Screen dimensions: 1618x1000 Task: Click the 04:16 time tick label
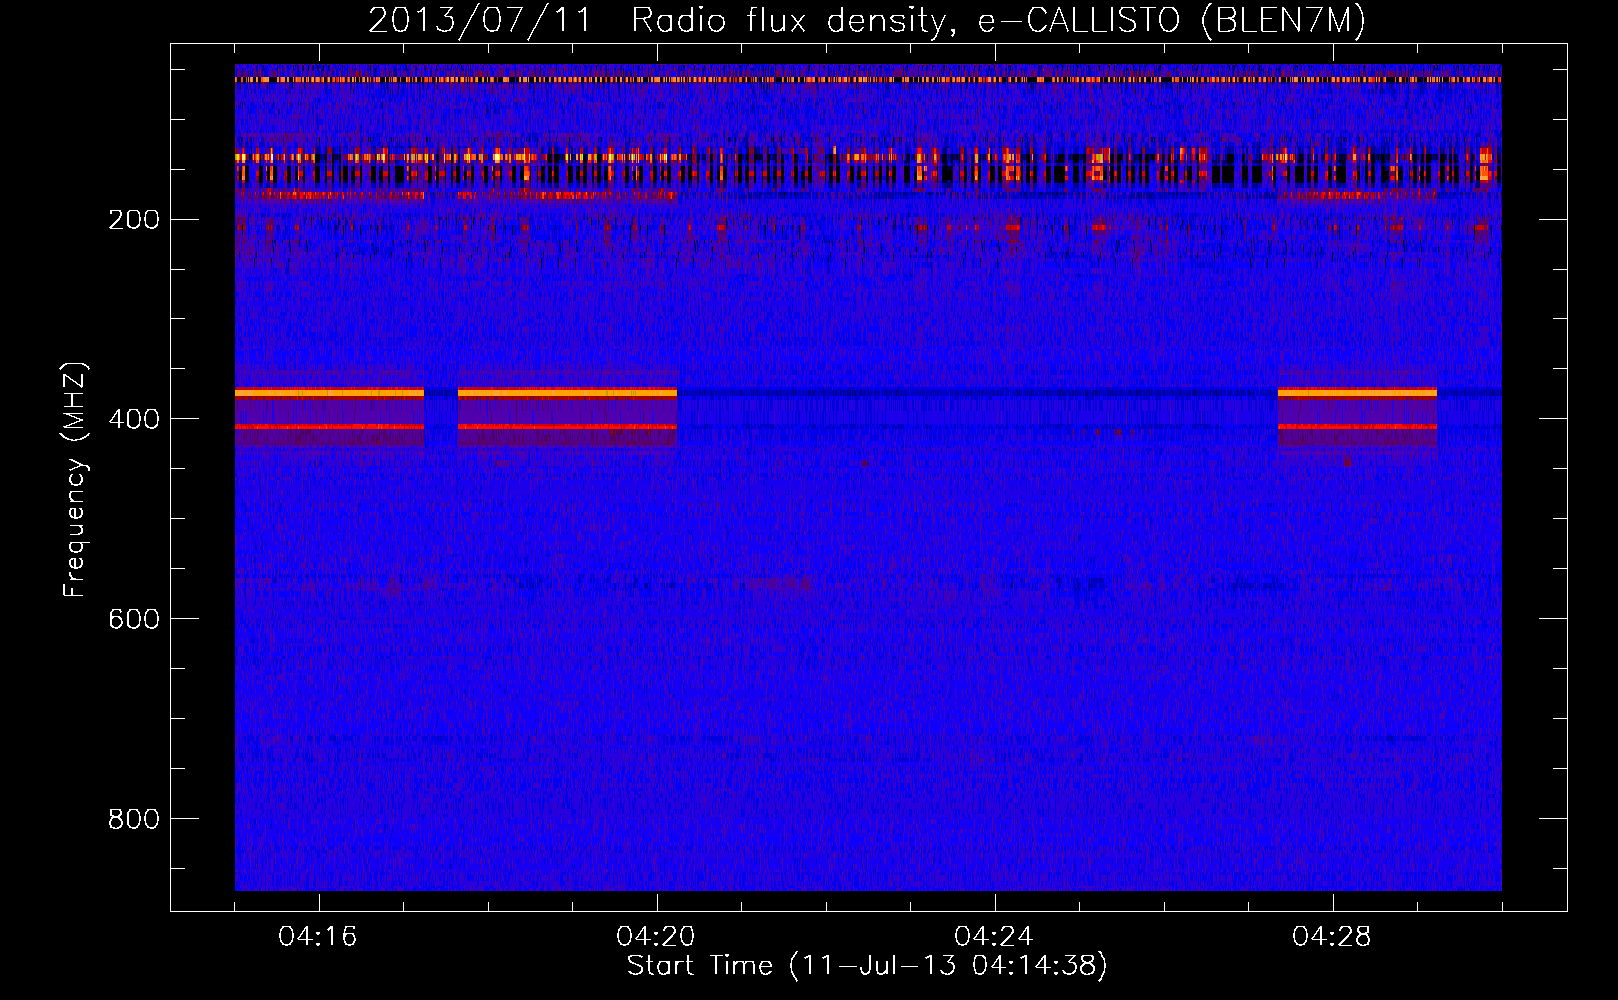tap(318, 937)
